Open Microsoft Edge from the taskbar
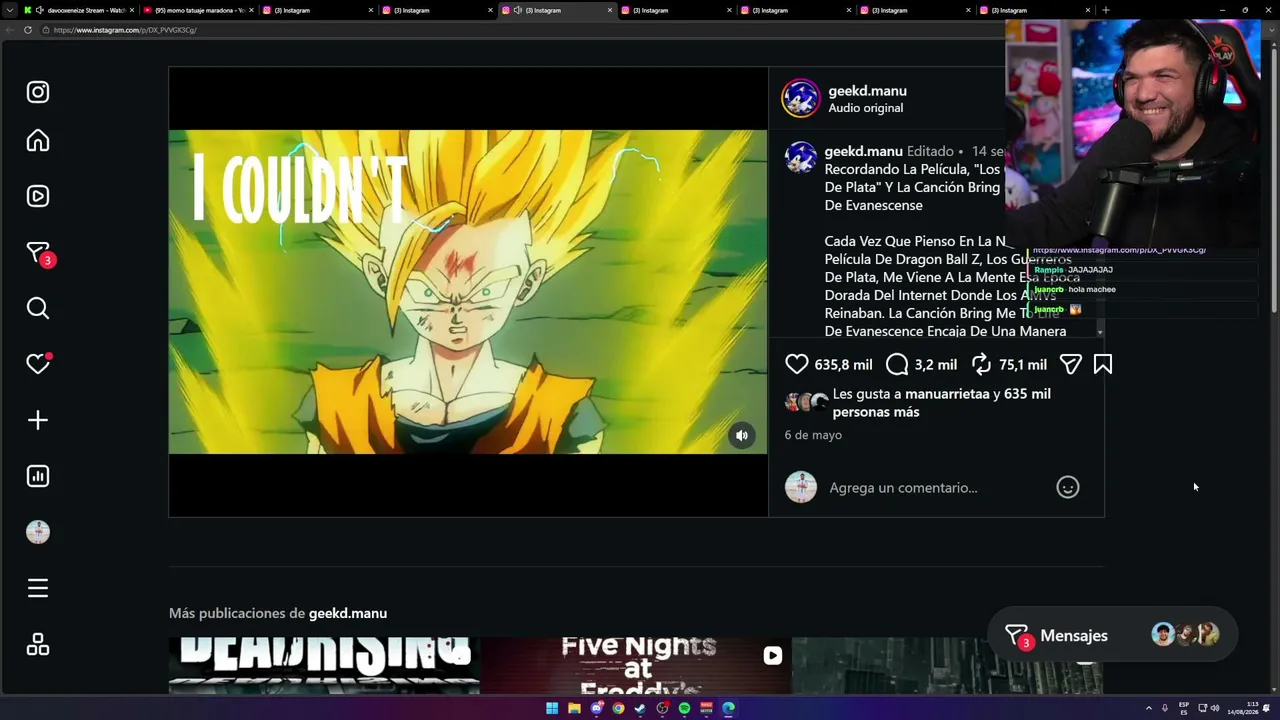Viewport: 1280px width, 720px height. point(728,708)
